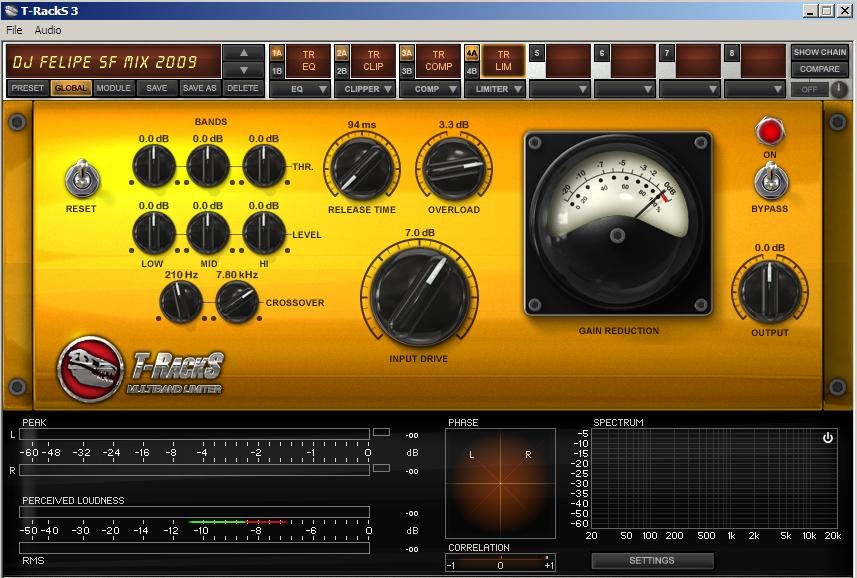Toggle the spectrum analyzer power button
Screen dimensions: 857x578
(829, 436)
